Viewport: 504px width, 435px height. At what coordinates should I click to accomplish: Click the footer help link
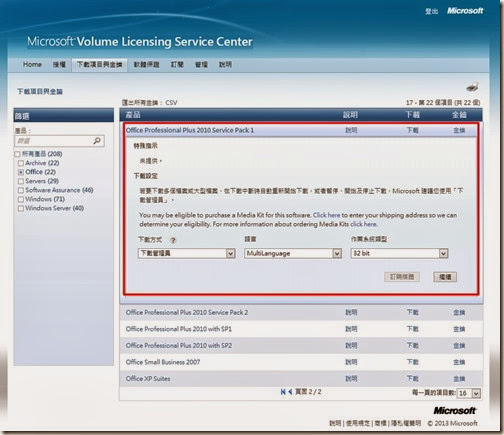(335, 423)
